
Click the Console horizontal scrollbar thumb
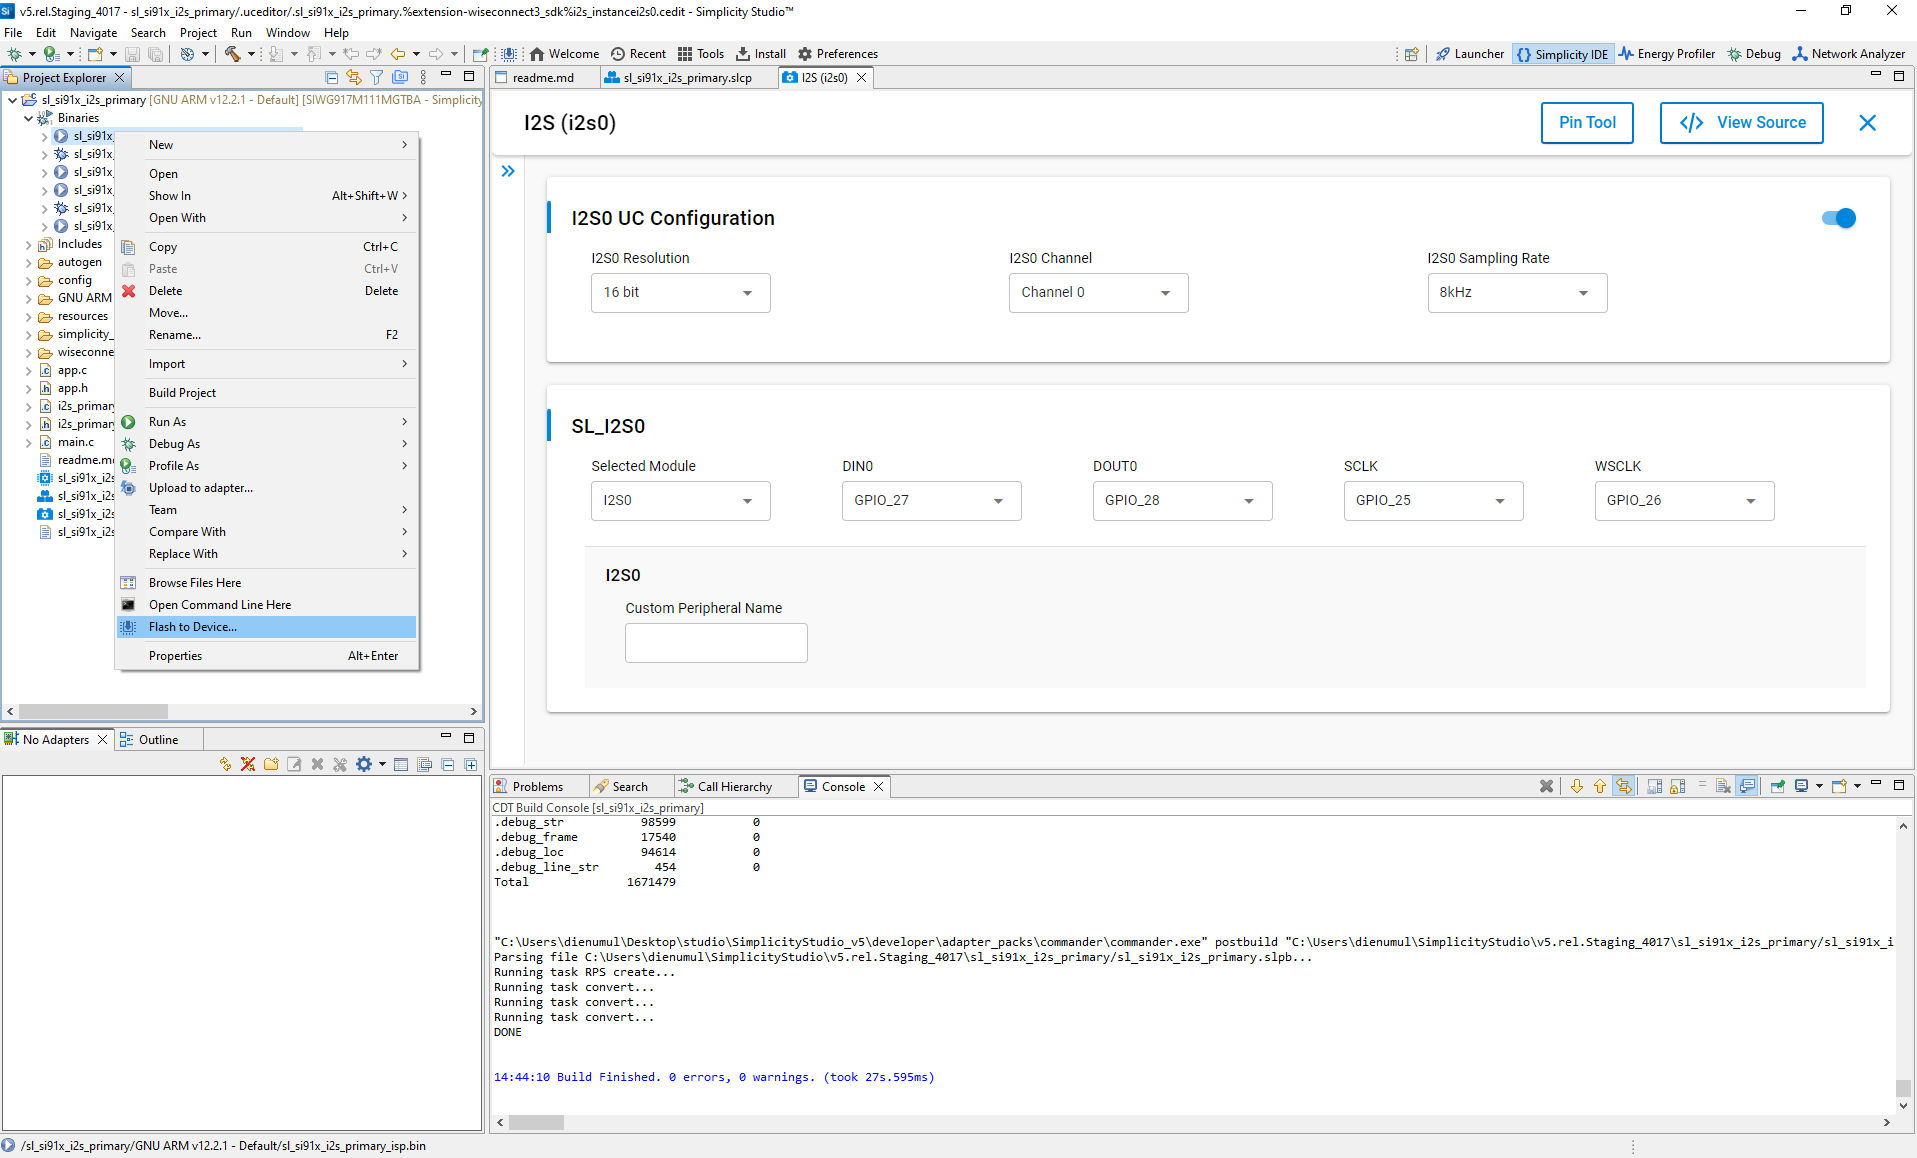pyautogui.click(x=537, y=1122)
